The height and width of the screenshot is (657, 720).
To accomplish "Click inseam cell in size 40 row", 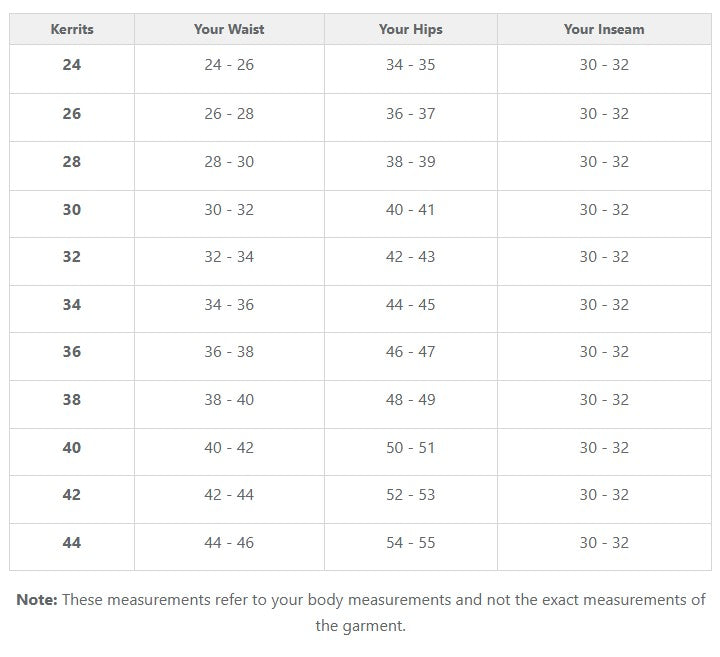I will pyautogui.click(x=604, y=448).
